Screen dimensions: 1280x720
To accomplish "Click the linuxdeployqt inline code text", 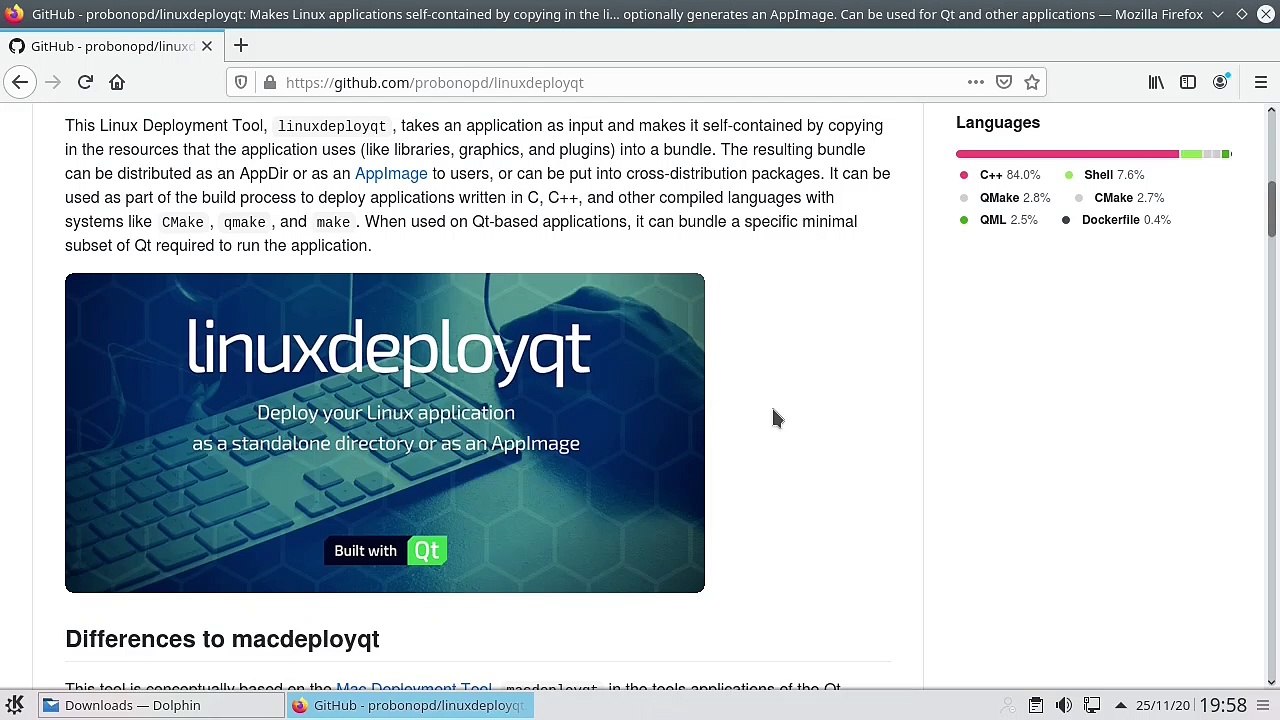I will [332, 126].
